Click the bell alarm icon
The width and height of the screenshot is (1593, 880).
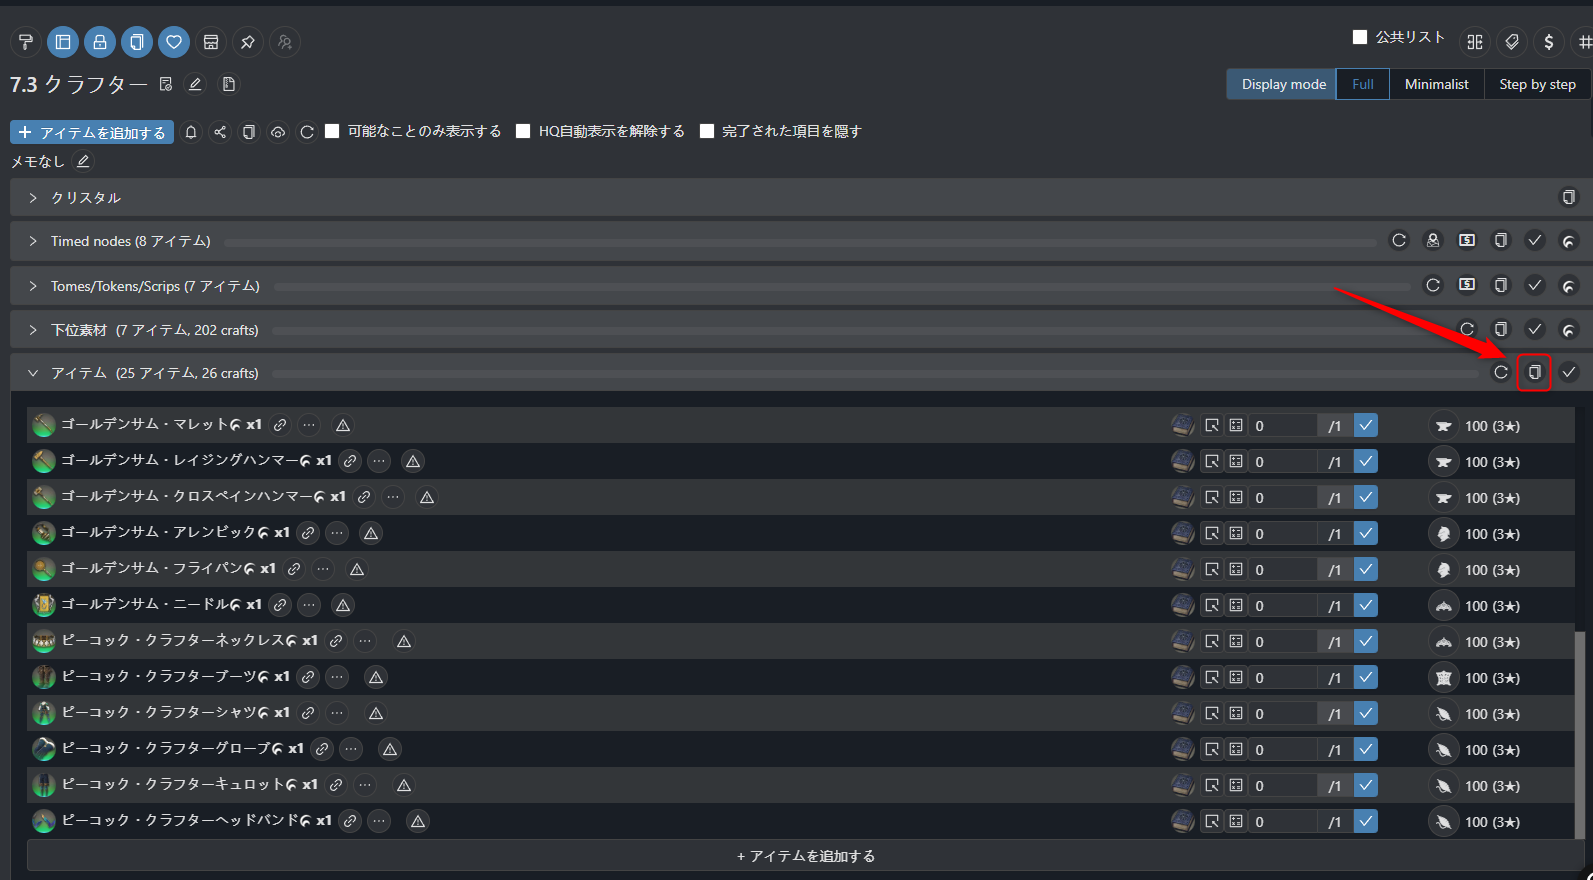191,132
